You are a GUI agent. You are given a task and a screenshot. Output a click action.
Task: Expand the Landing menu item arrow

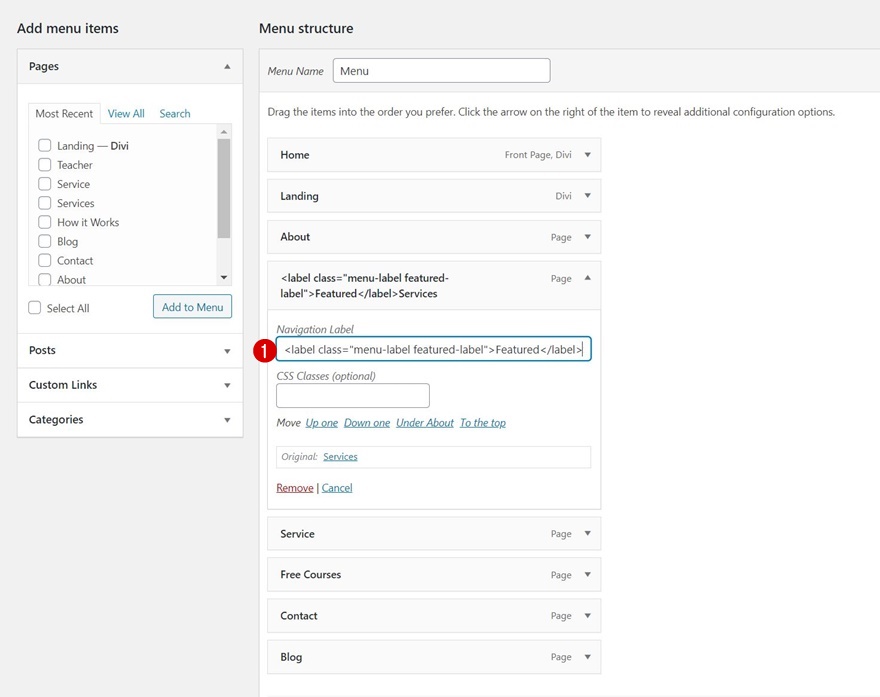(x=587, y=196)
